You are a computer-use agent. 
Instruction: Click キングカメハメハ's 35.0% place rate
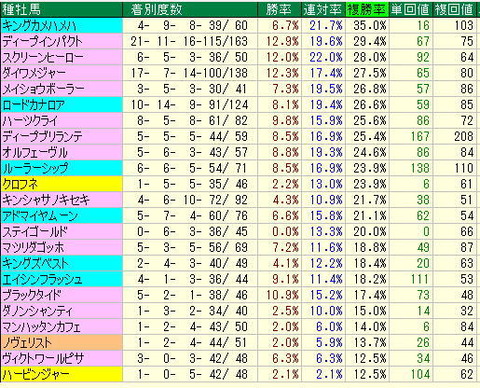point(370,26)
